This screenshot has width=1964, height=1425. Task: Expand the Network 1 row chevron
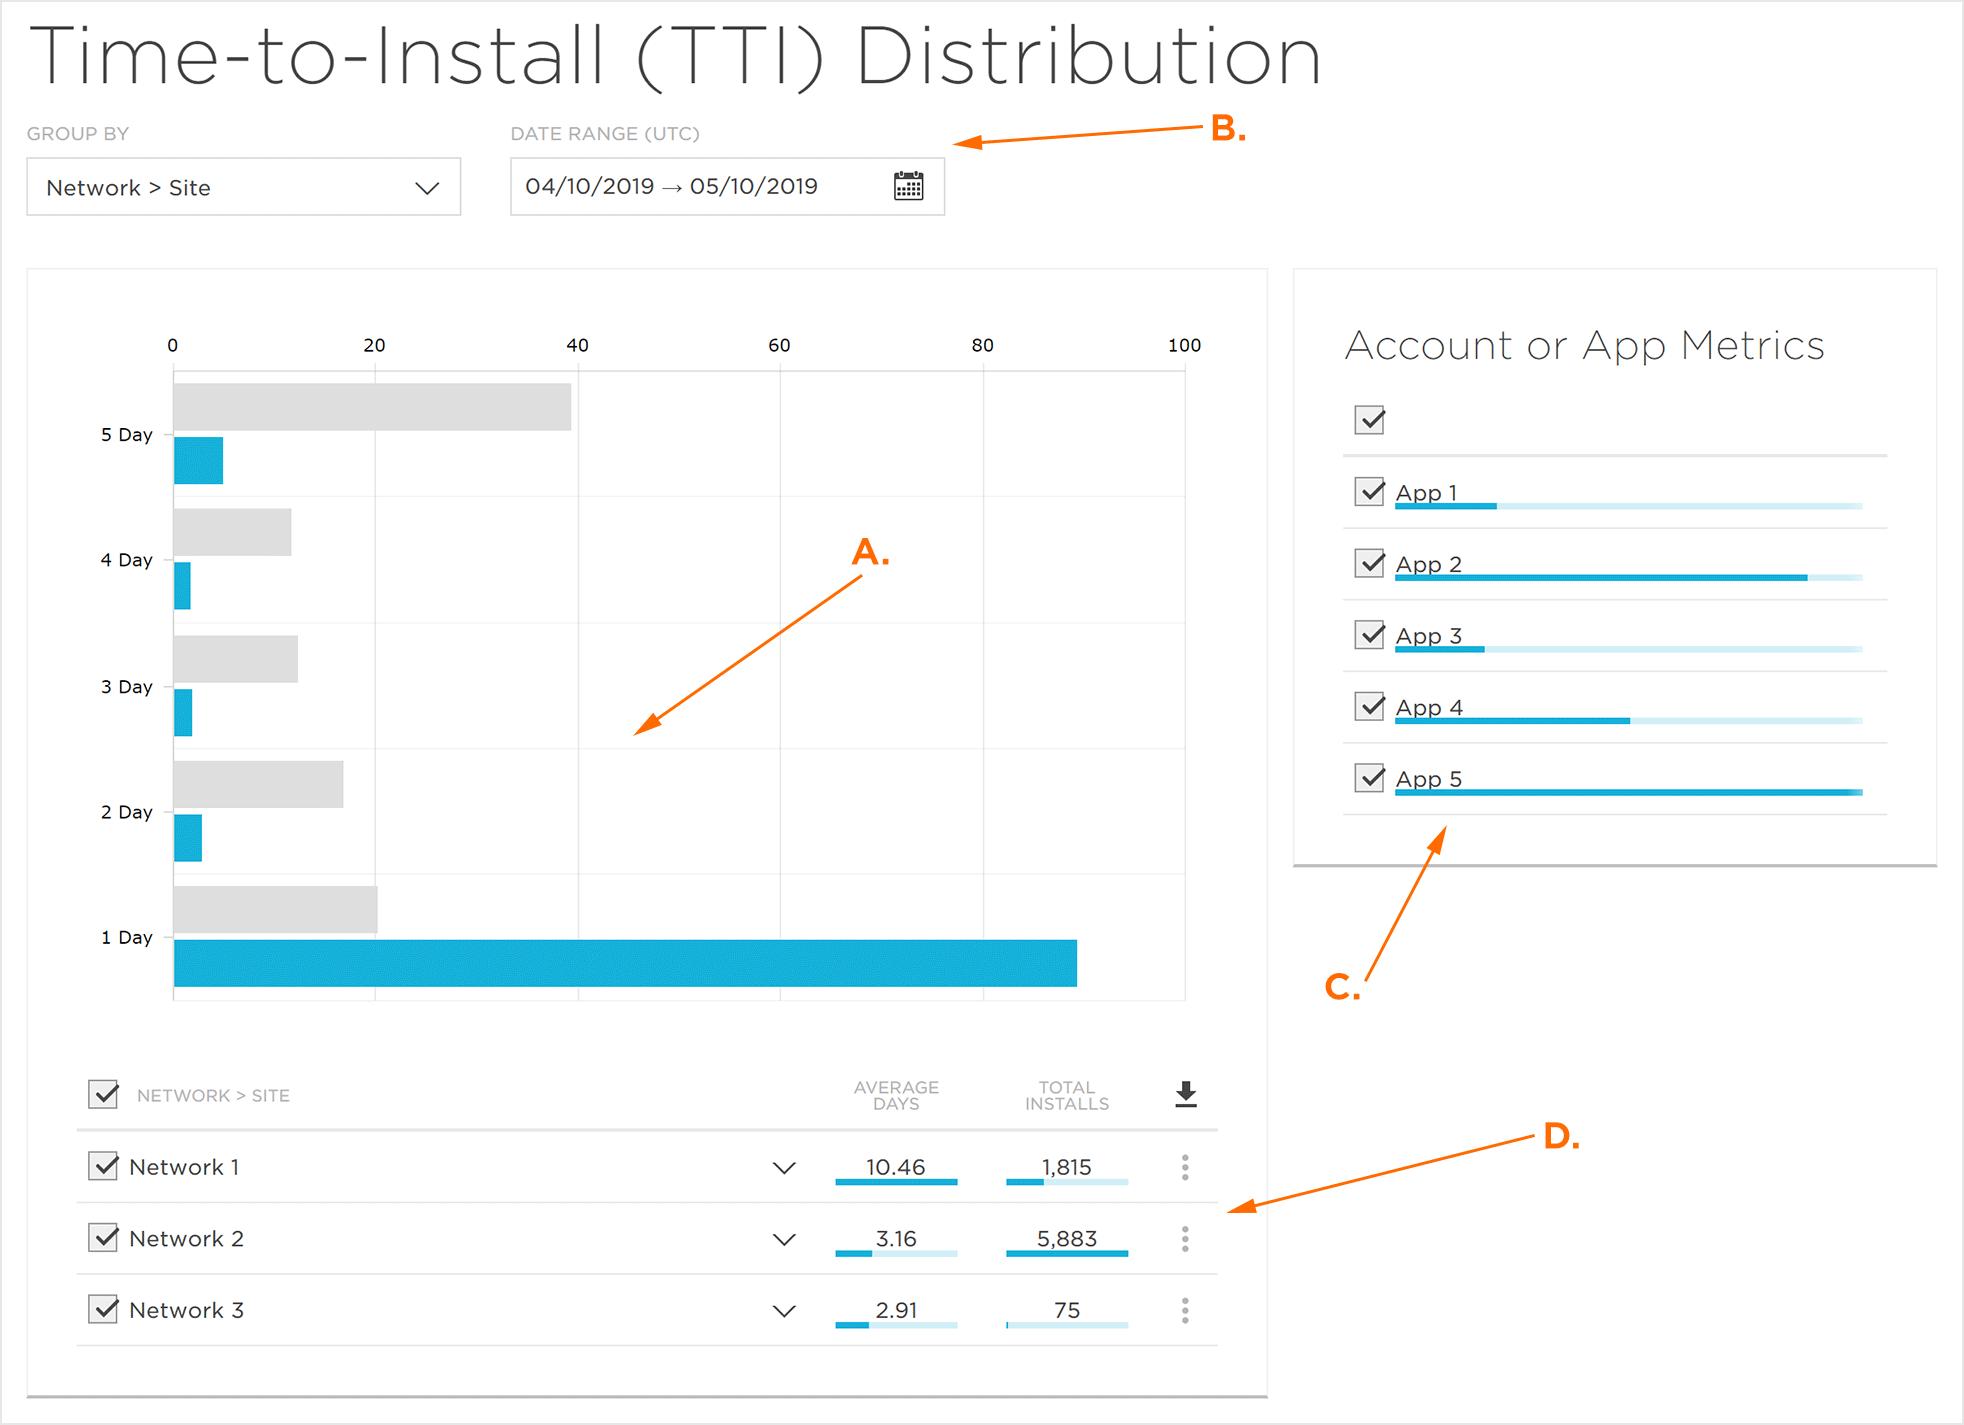(784, 1168)
